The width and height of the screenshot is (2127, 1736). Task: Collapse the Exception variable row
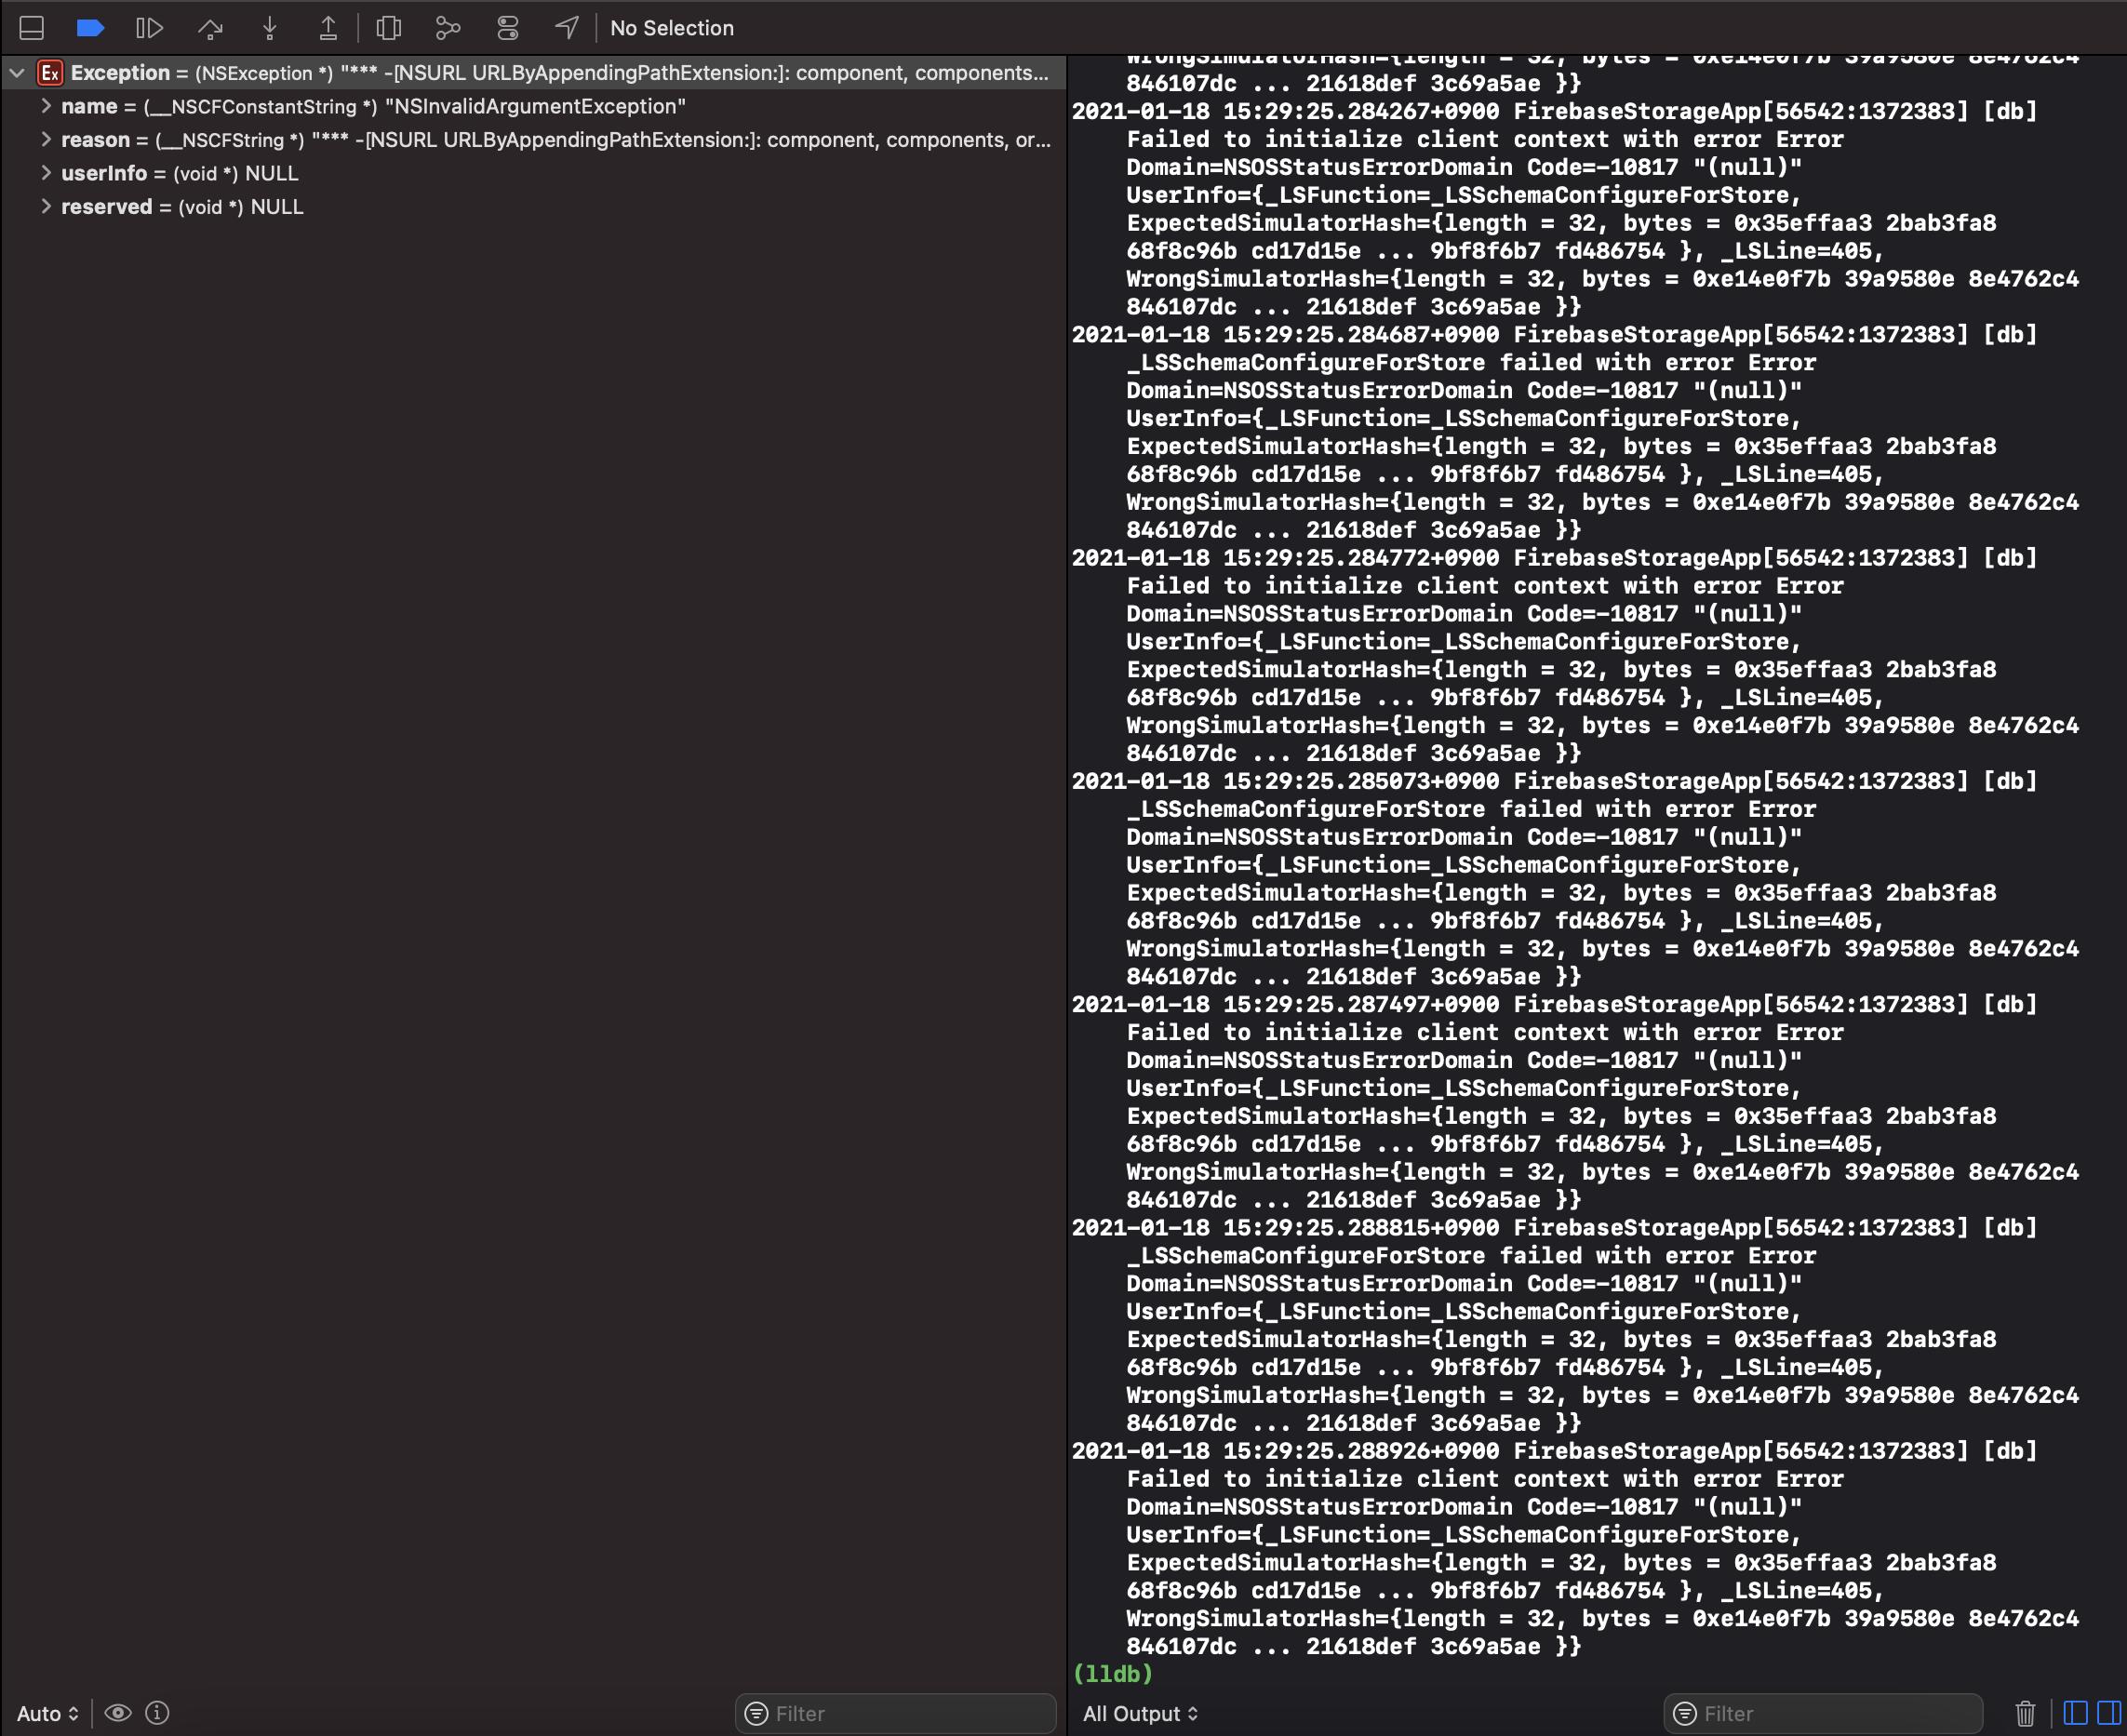click(17, 73)
